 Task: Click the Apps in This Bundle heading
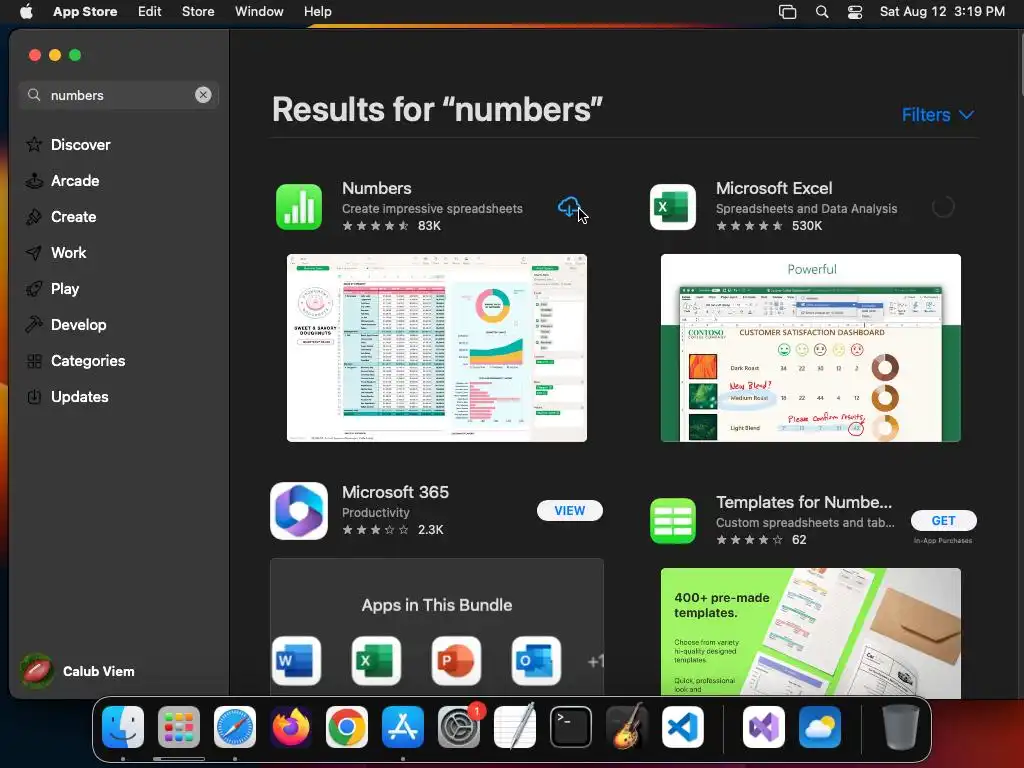pos(437,605)
